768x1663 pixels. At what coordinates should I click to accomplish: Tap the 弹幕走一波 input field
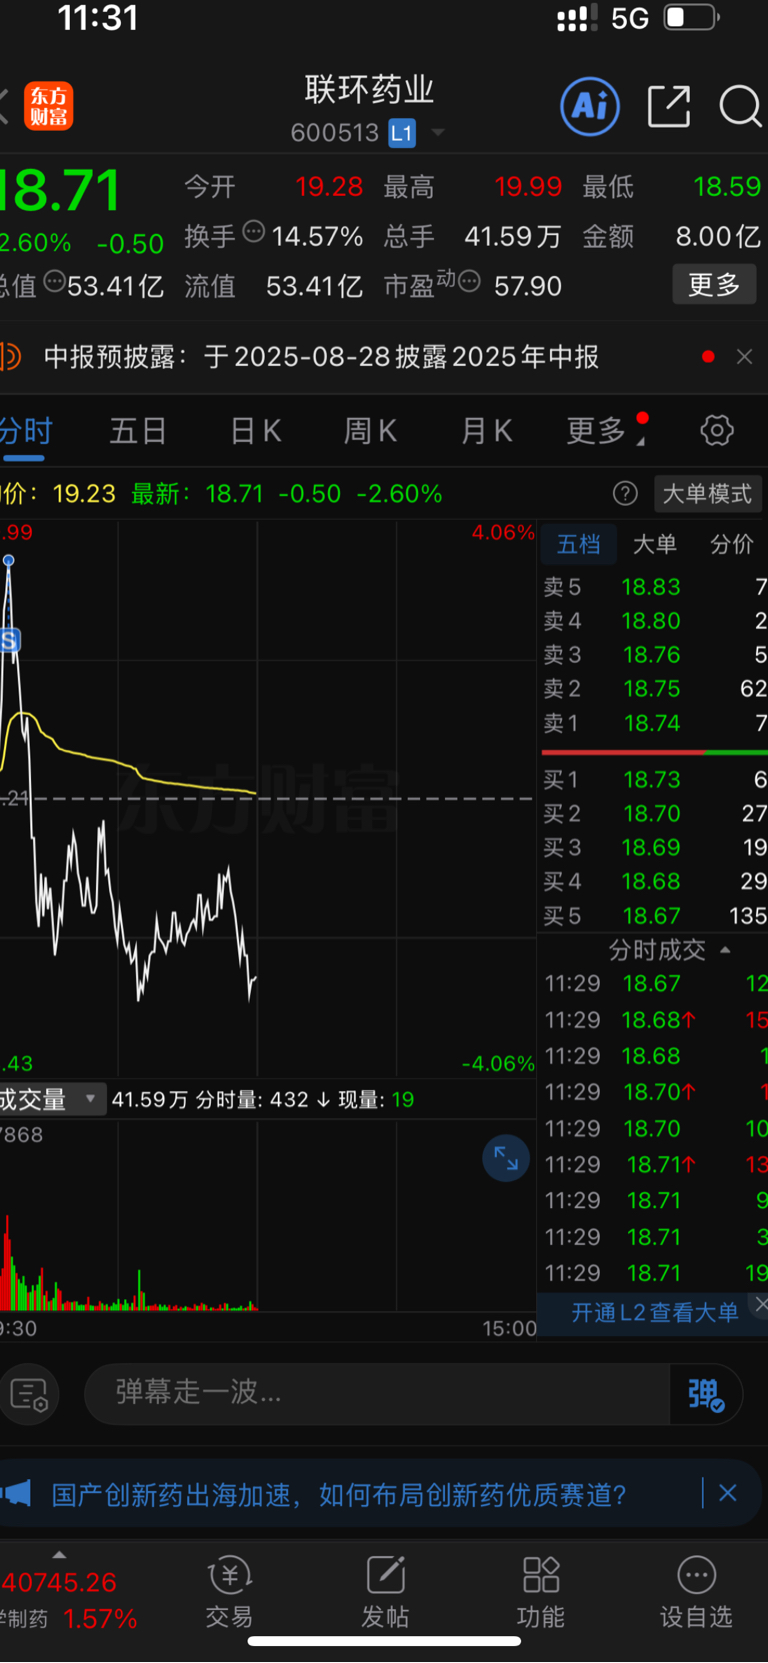pos(377,1394)
